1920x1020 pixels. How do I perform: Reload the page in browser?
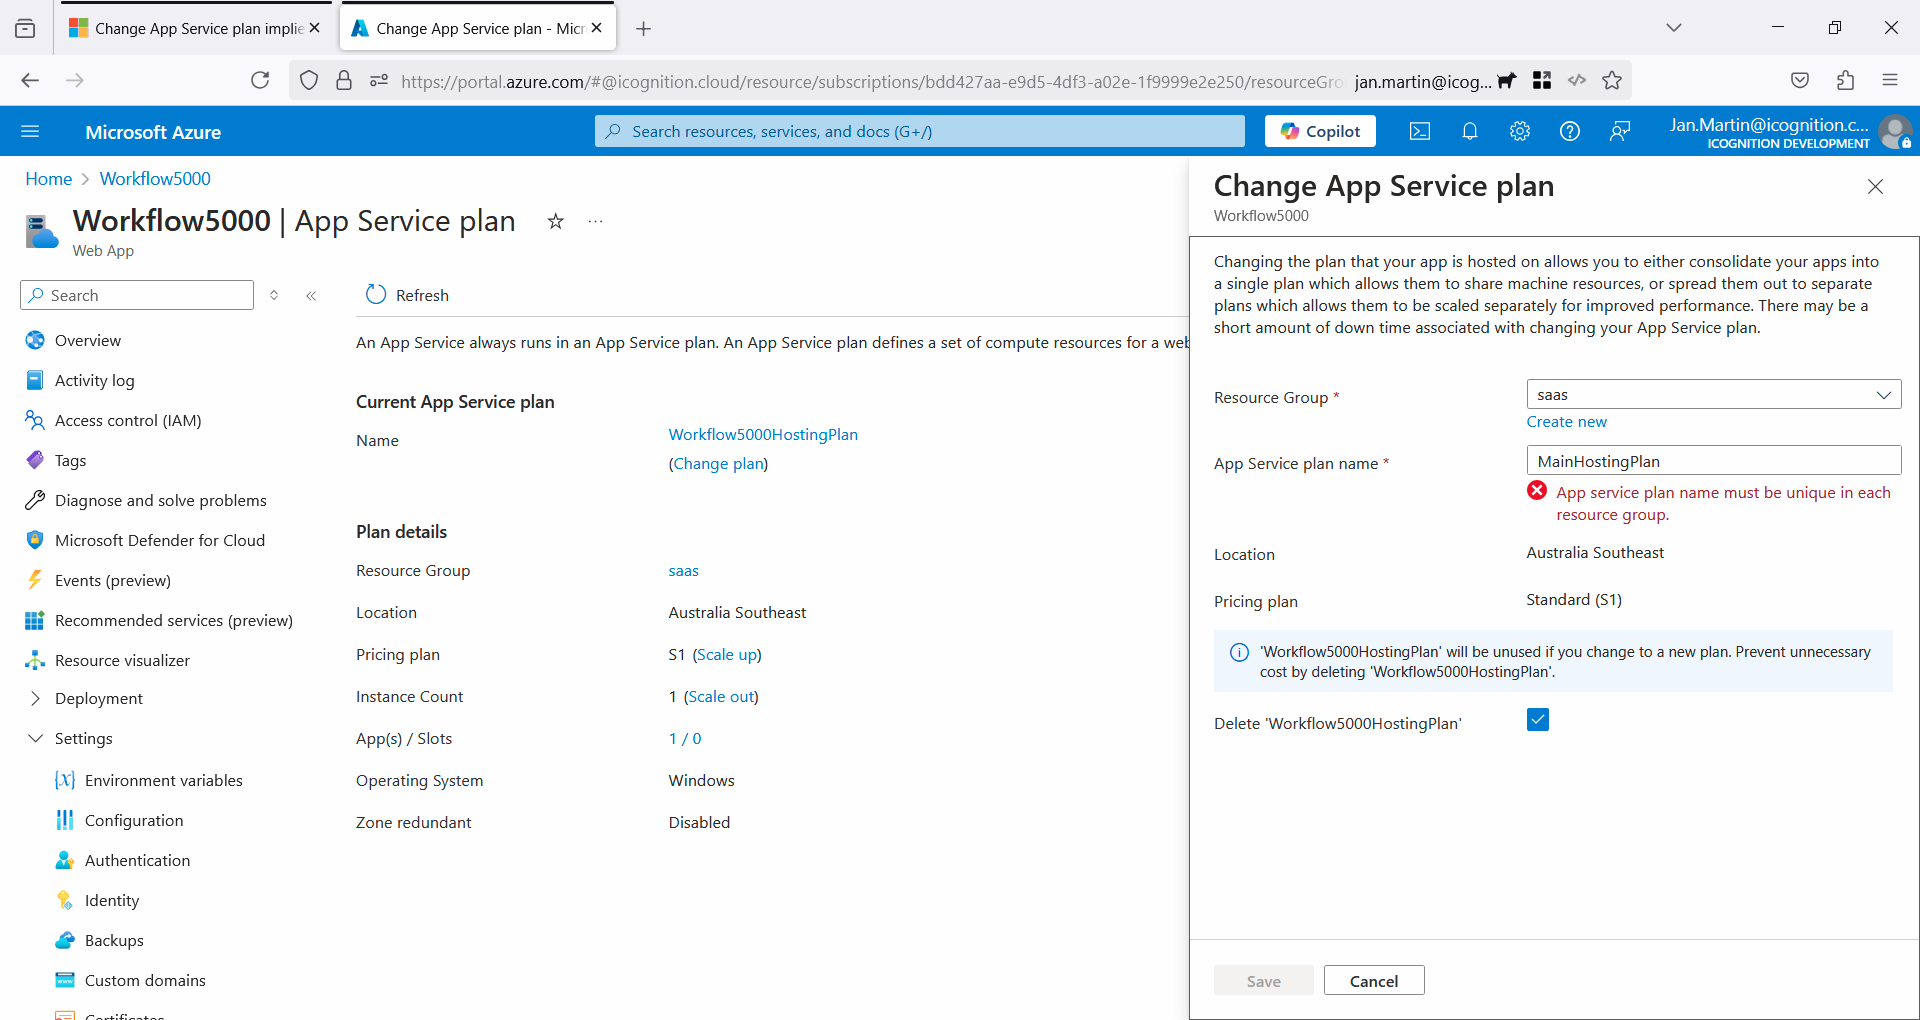tap(260, 80)
